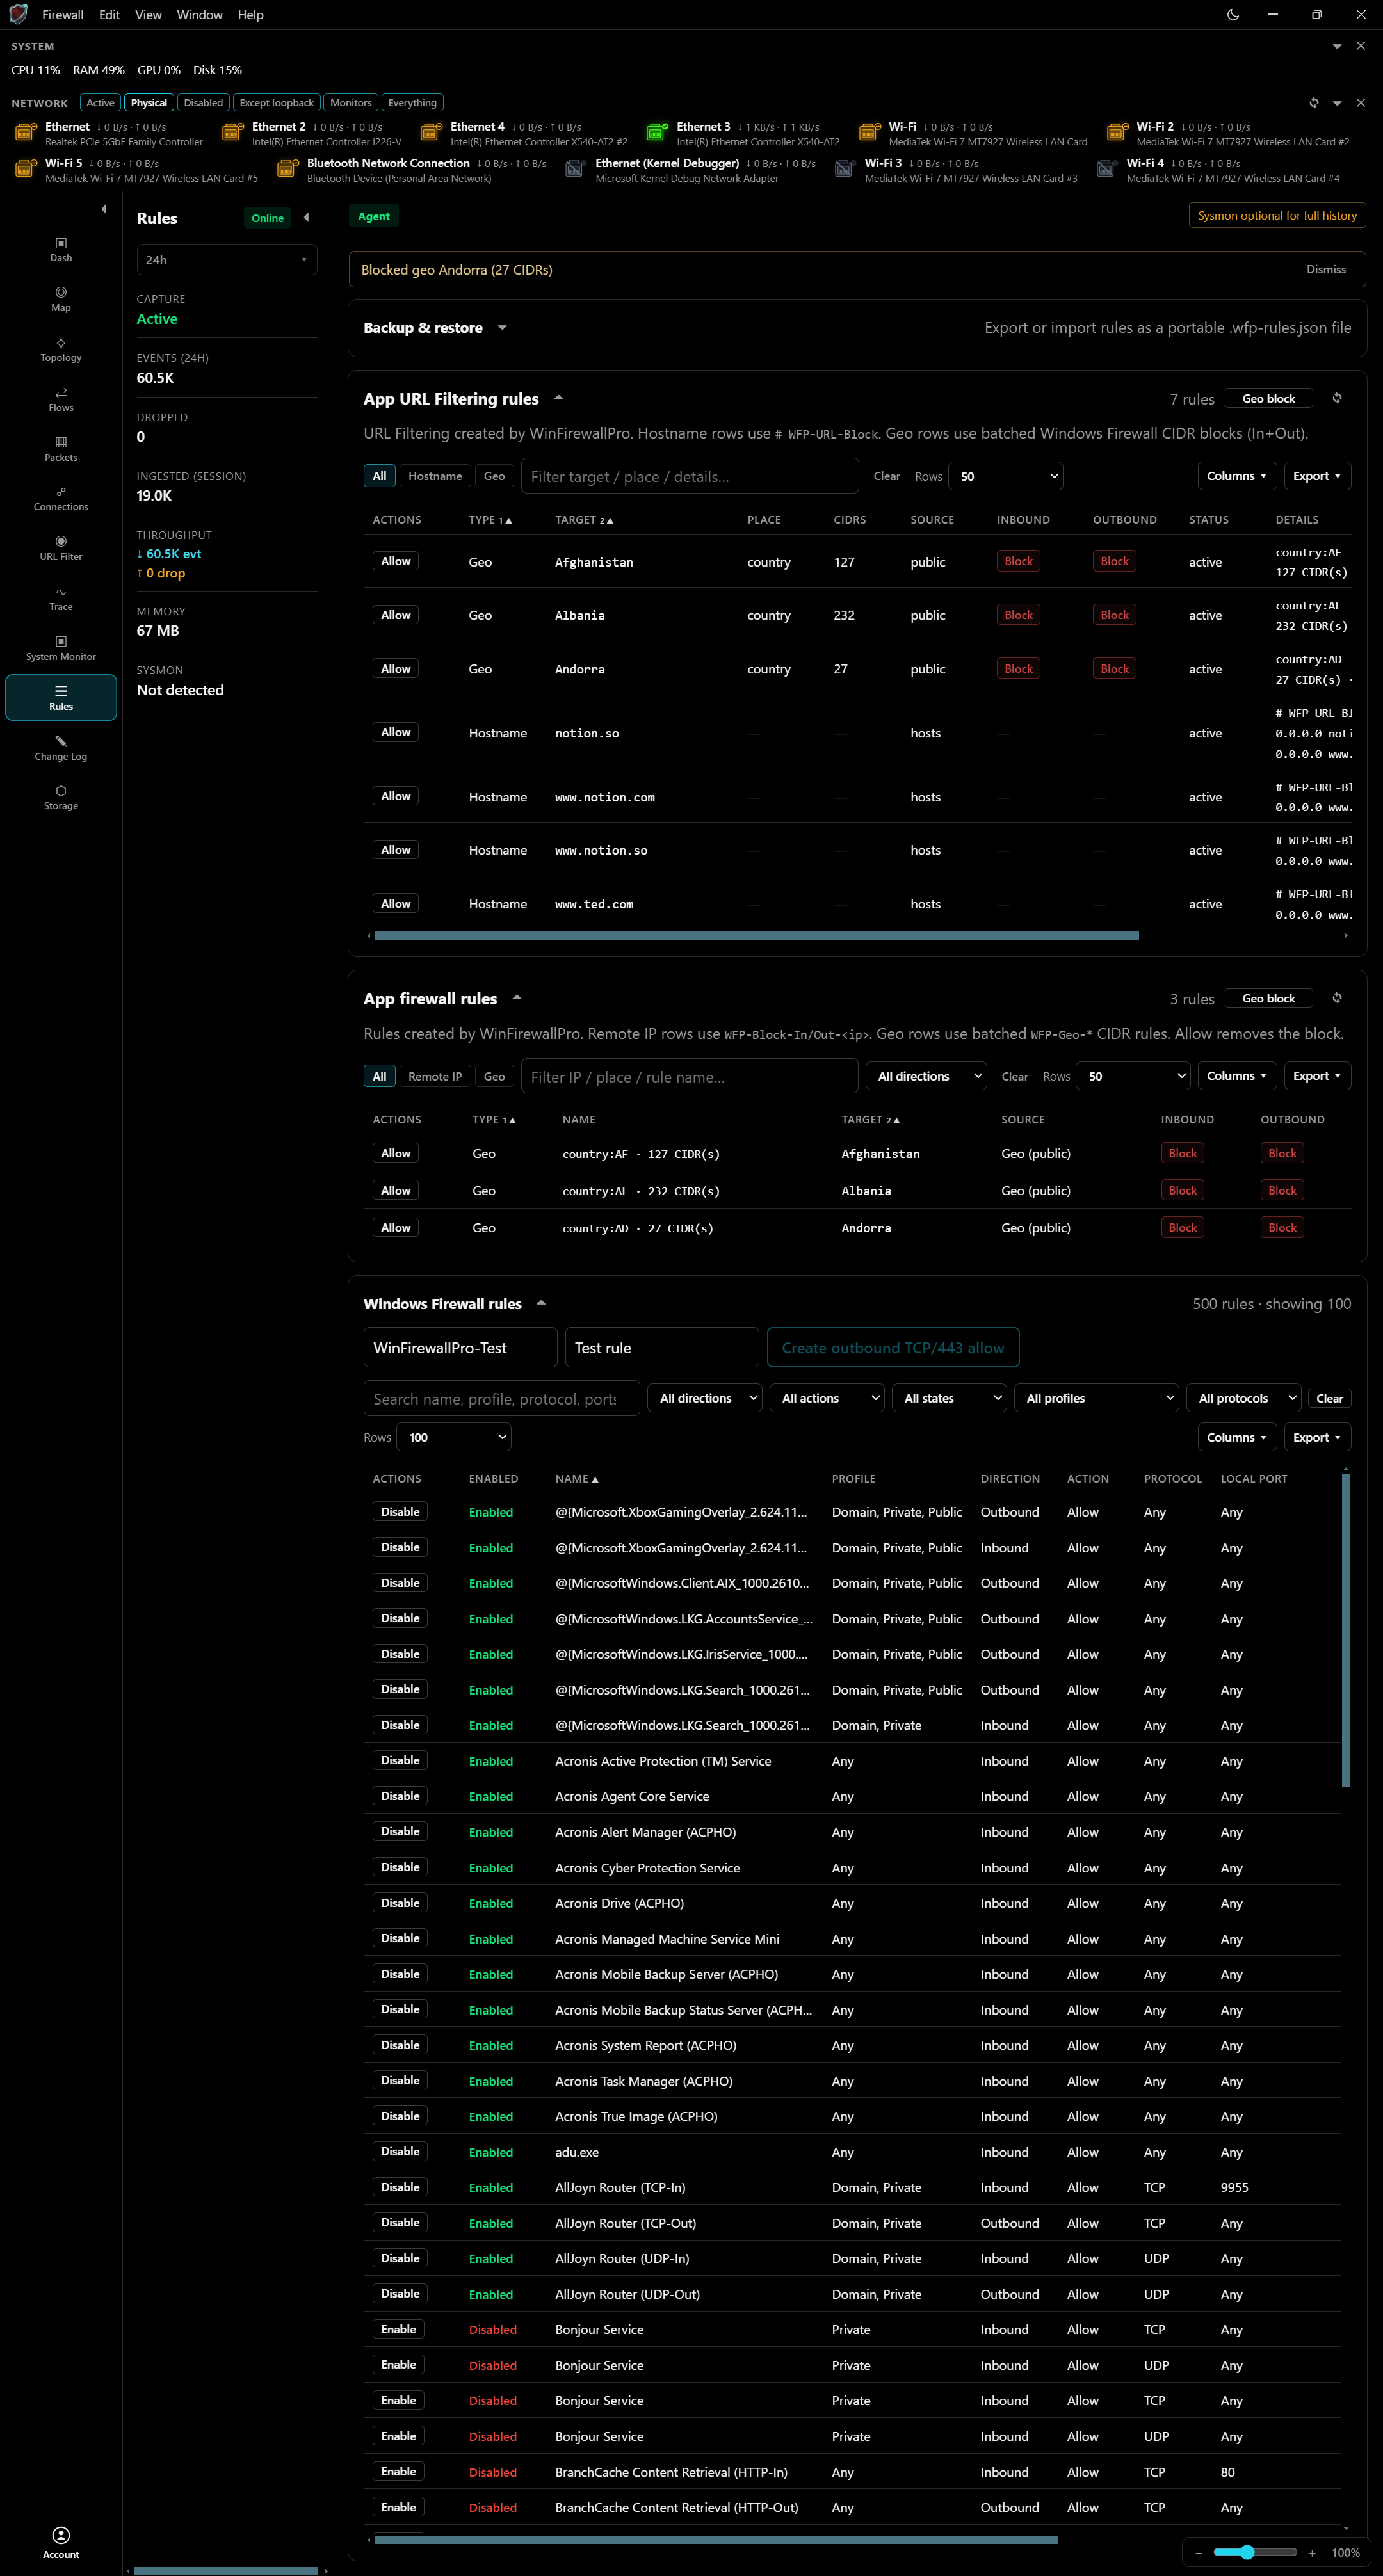Click the Windows Firewall rules vertical scrollbar

[1346, 1630]
